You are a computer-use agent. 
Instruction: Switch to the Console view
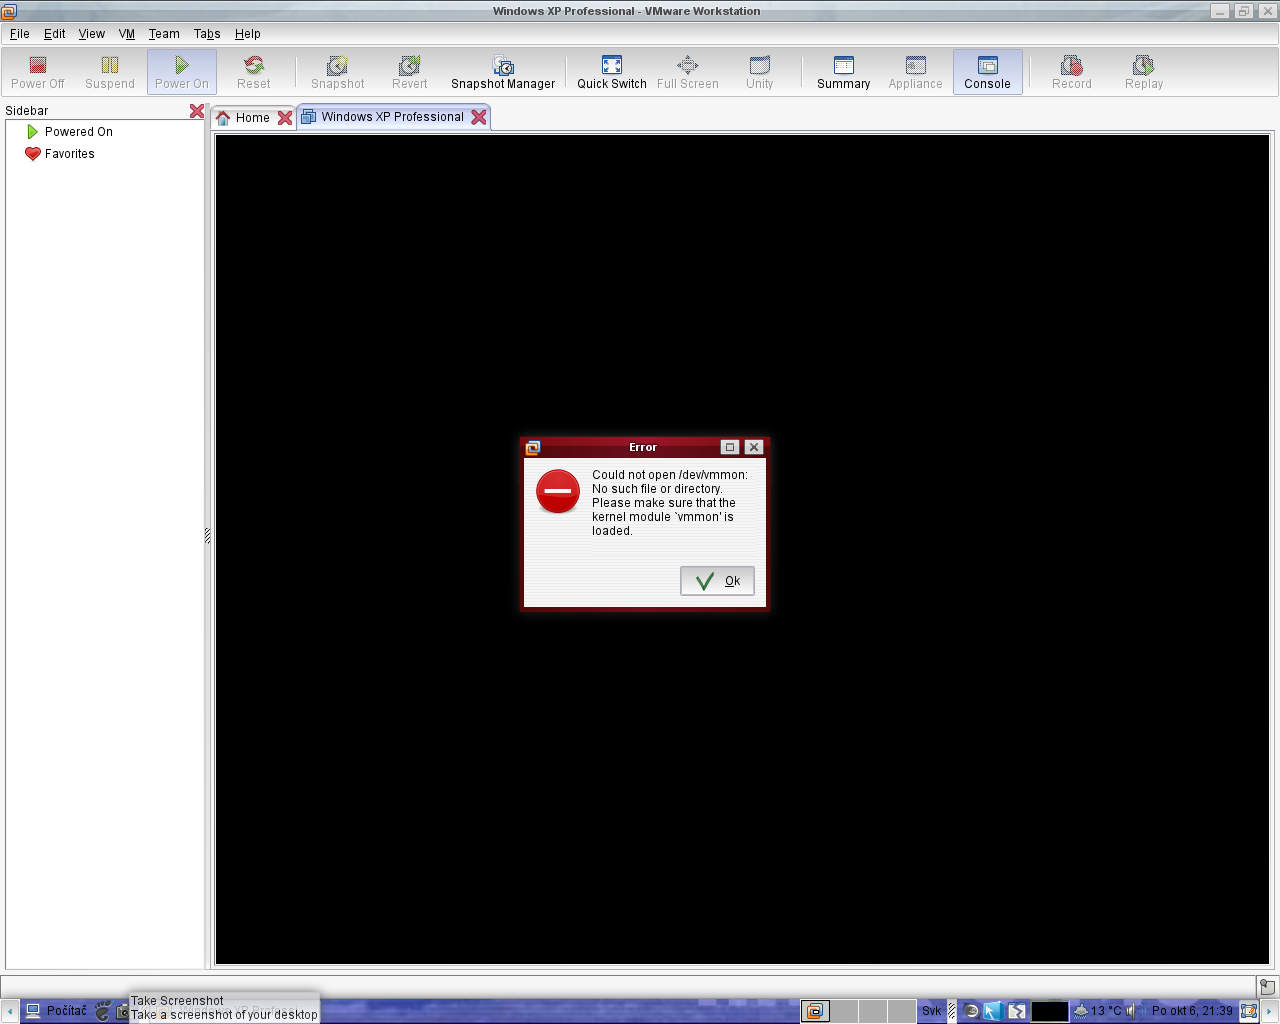[x=988, y=72]
